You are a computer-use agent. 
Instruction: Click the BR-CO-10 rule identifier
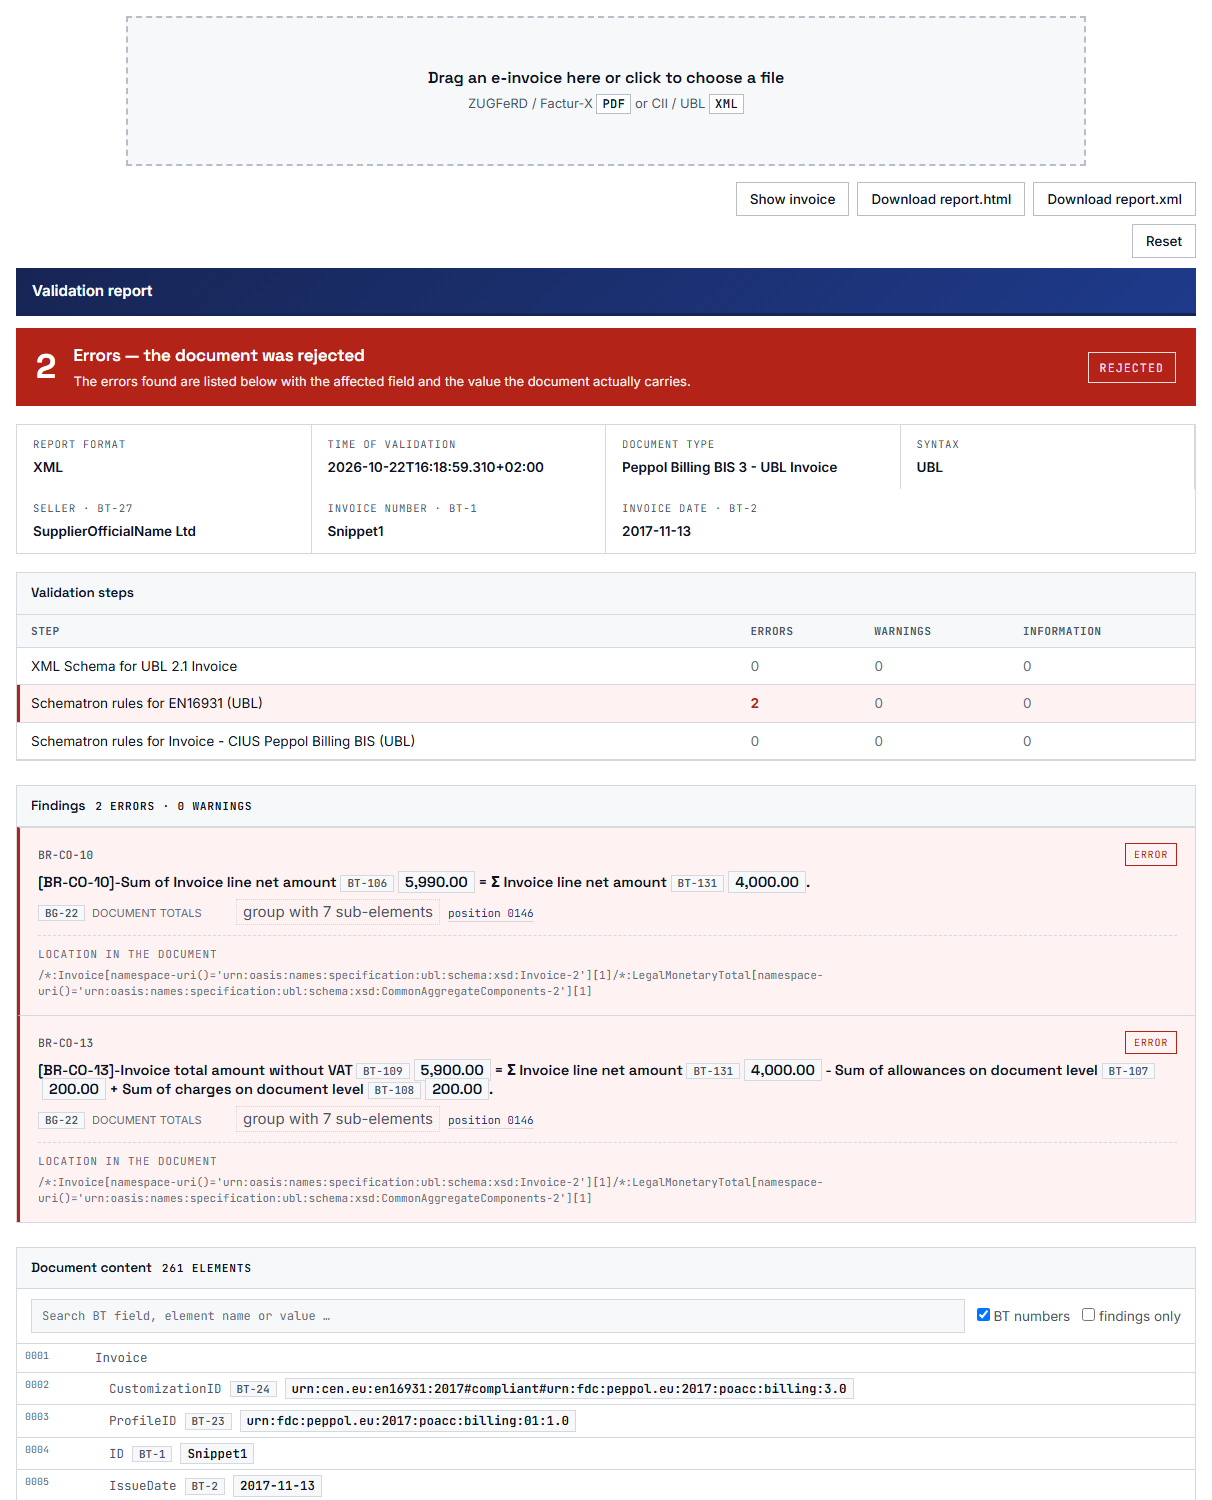(x=66, y=855)
